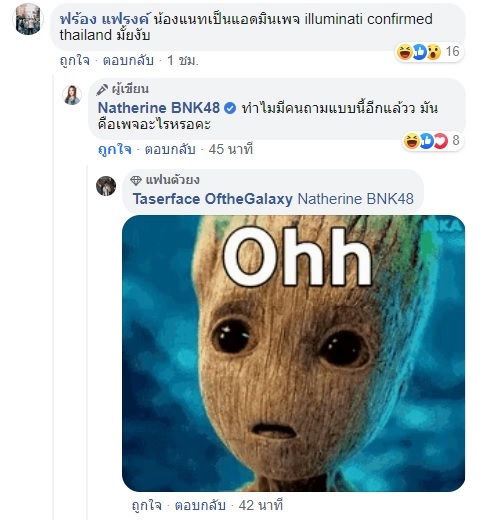Reply to the Groot GIF comment
Image resolution: width=500 pixels, height=520 pixels.
pos(200,505)
